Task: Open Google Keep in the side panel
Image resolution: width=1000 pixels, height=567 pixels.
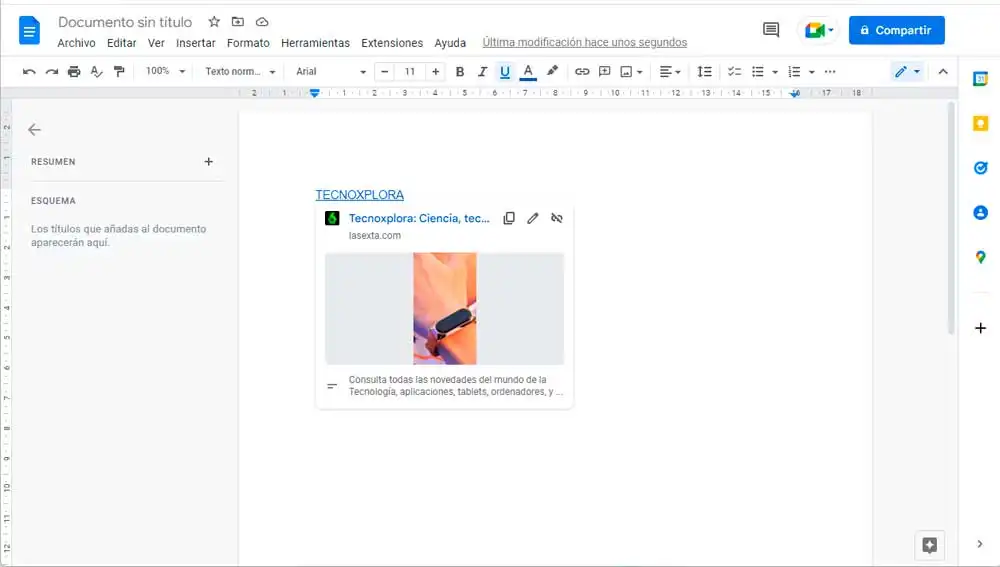Action: click(x=980, y=123)
